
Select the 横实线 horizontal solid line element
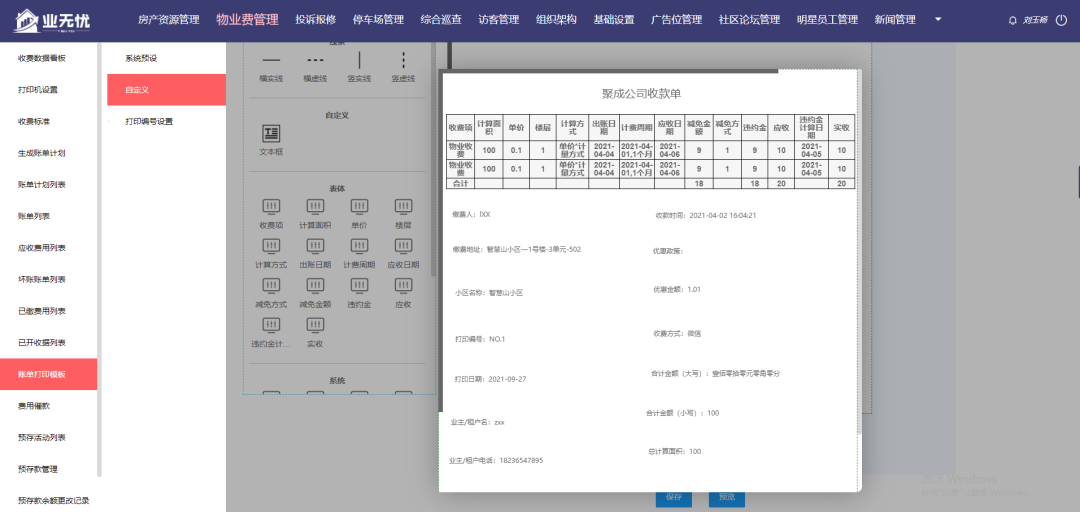271,61
